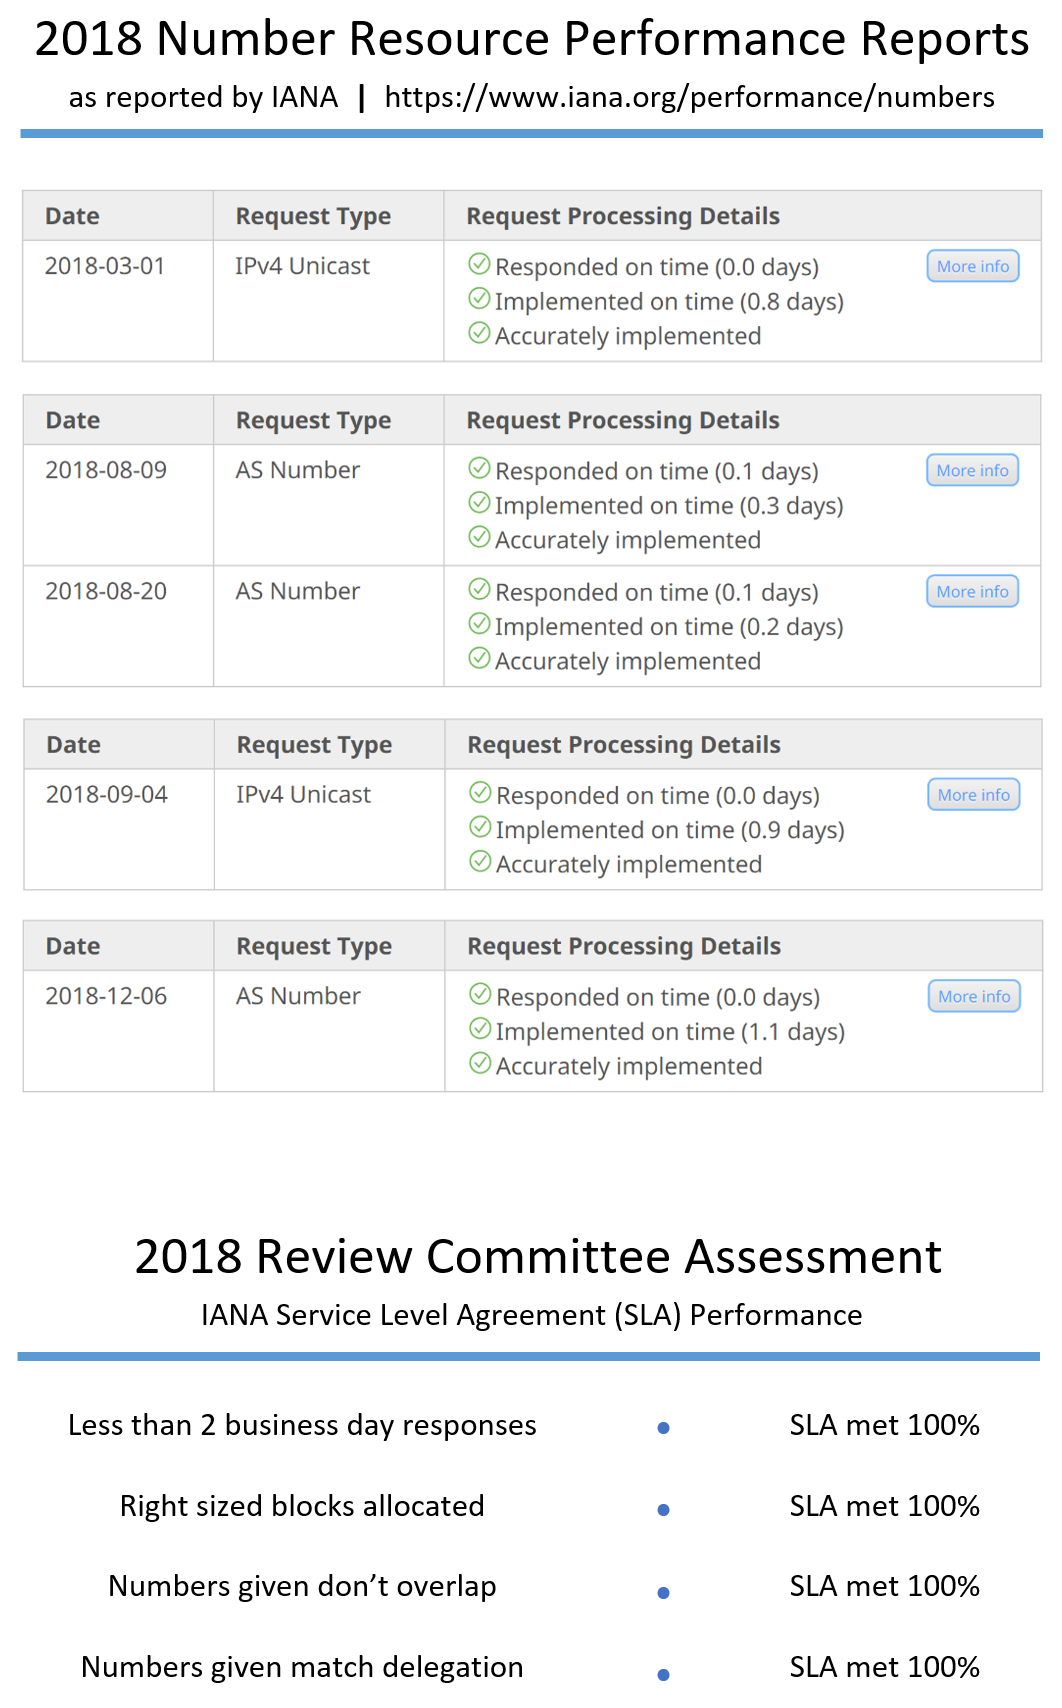Click "SLA met 100%" for Numbers given don't overlap
The height and width of the screenshot is (1708, 1062).
[884, 1587]
